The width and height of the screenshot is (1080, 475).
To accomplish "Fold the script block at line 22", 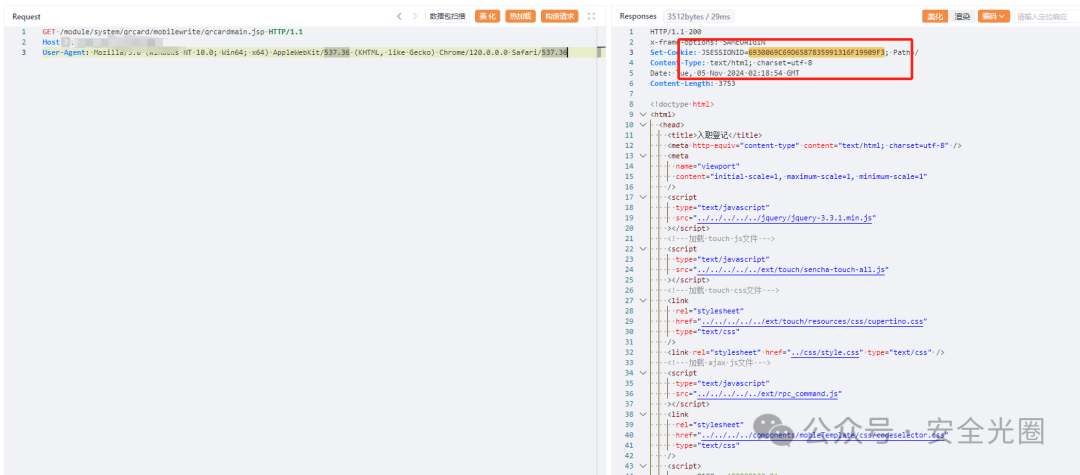I will 643,249.
